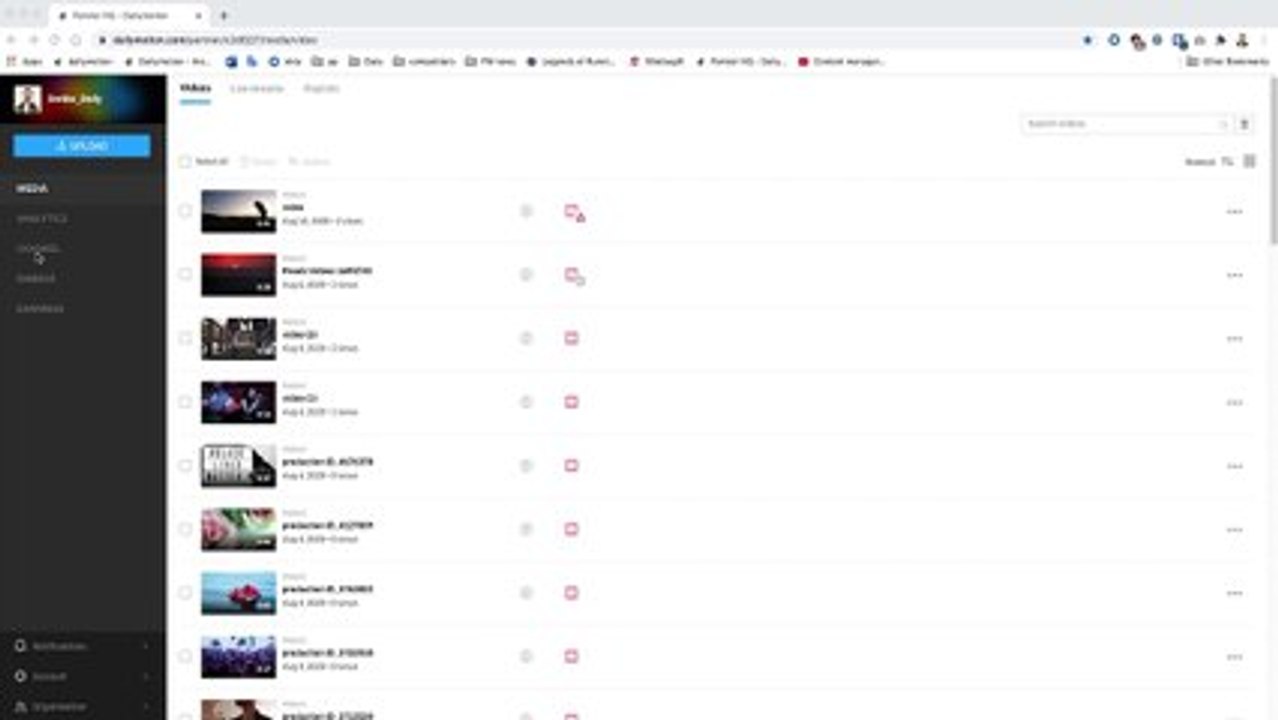
Task: Switch to the Live streams tab
Action: pyautogui.click(x=257, y=88)
